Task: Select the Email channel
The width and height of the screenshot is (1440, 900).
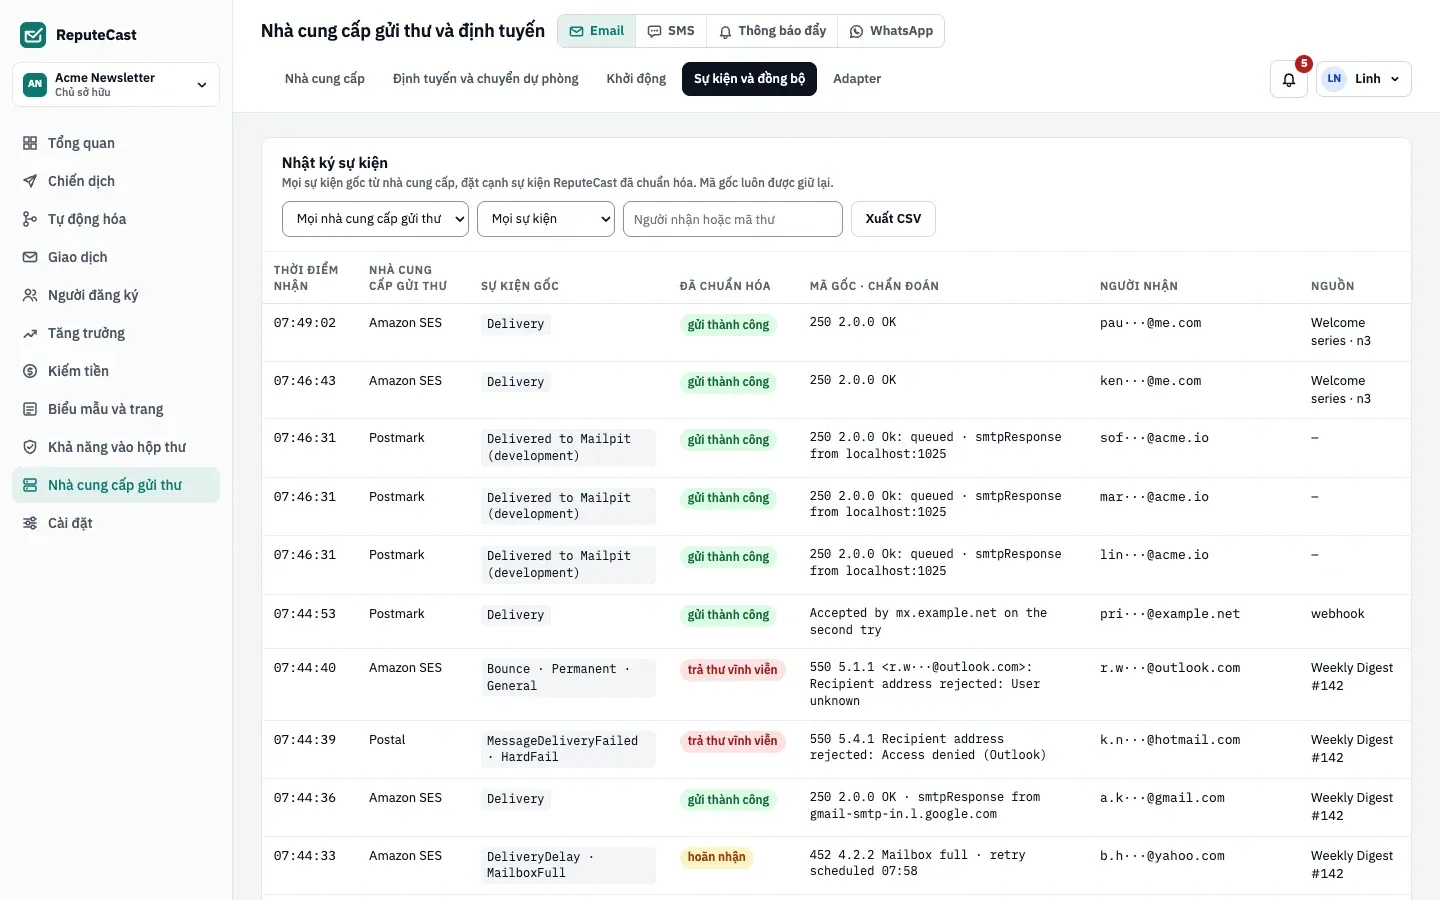Action: (597, 31)
